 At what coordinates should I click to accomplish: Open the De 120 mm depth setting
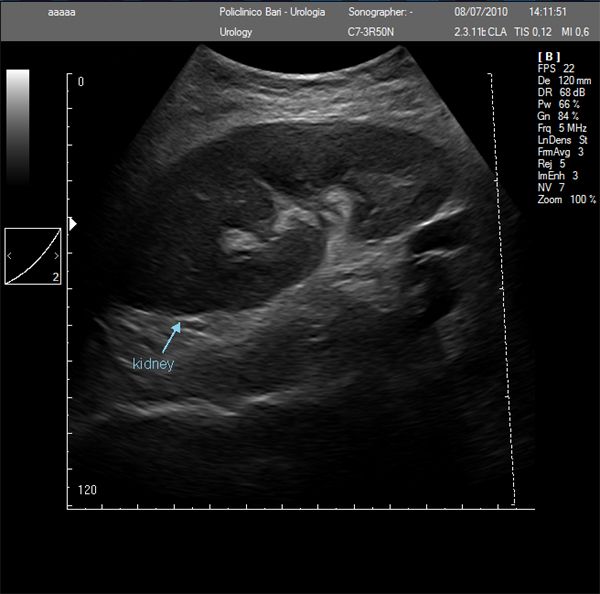[x=564, y=80]
